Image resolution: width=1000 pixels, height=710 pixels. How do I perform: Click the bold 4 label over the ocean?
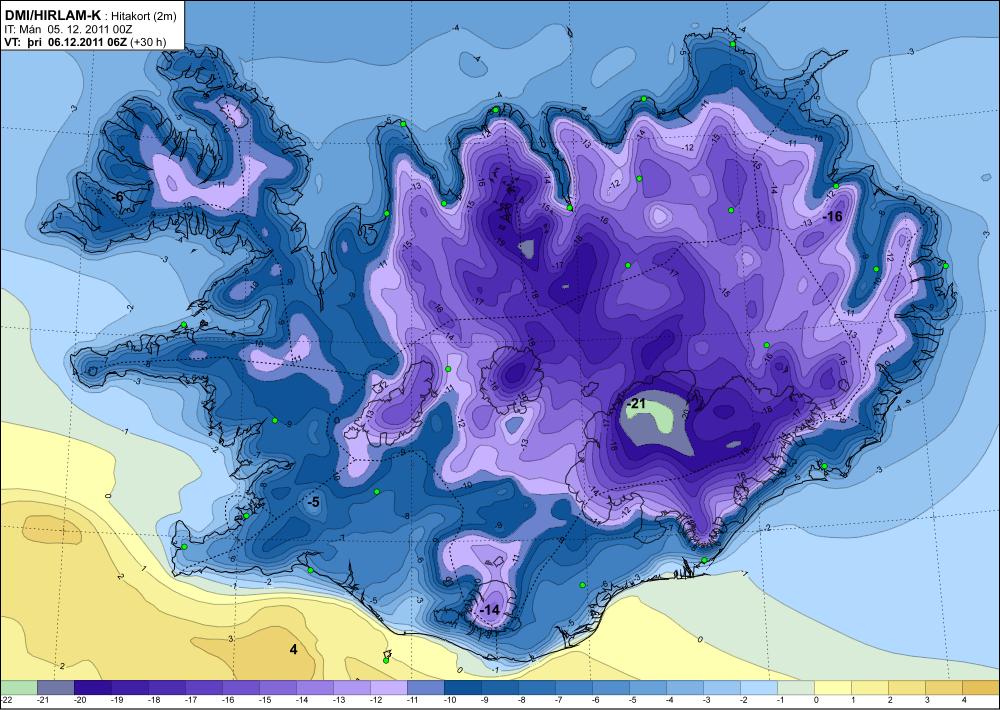[293, 649]
